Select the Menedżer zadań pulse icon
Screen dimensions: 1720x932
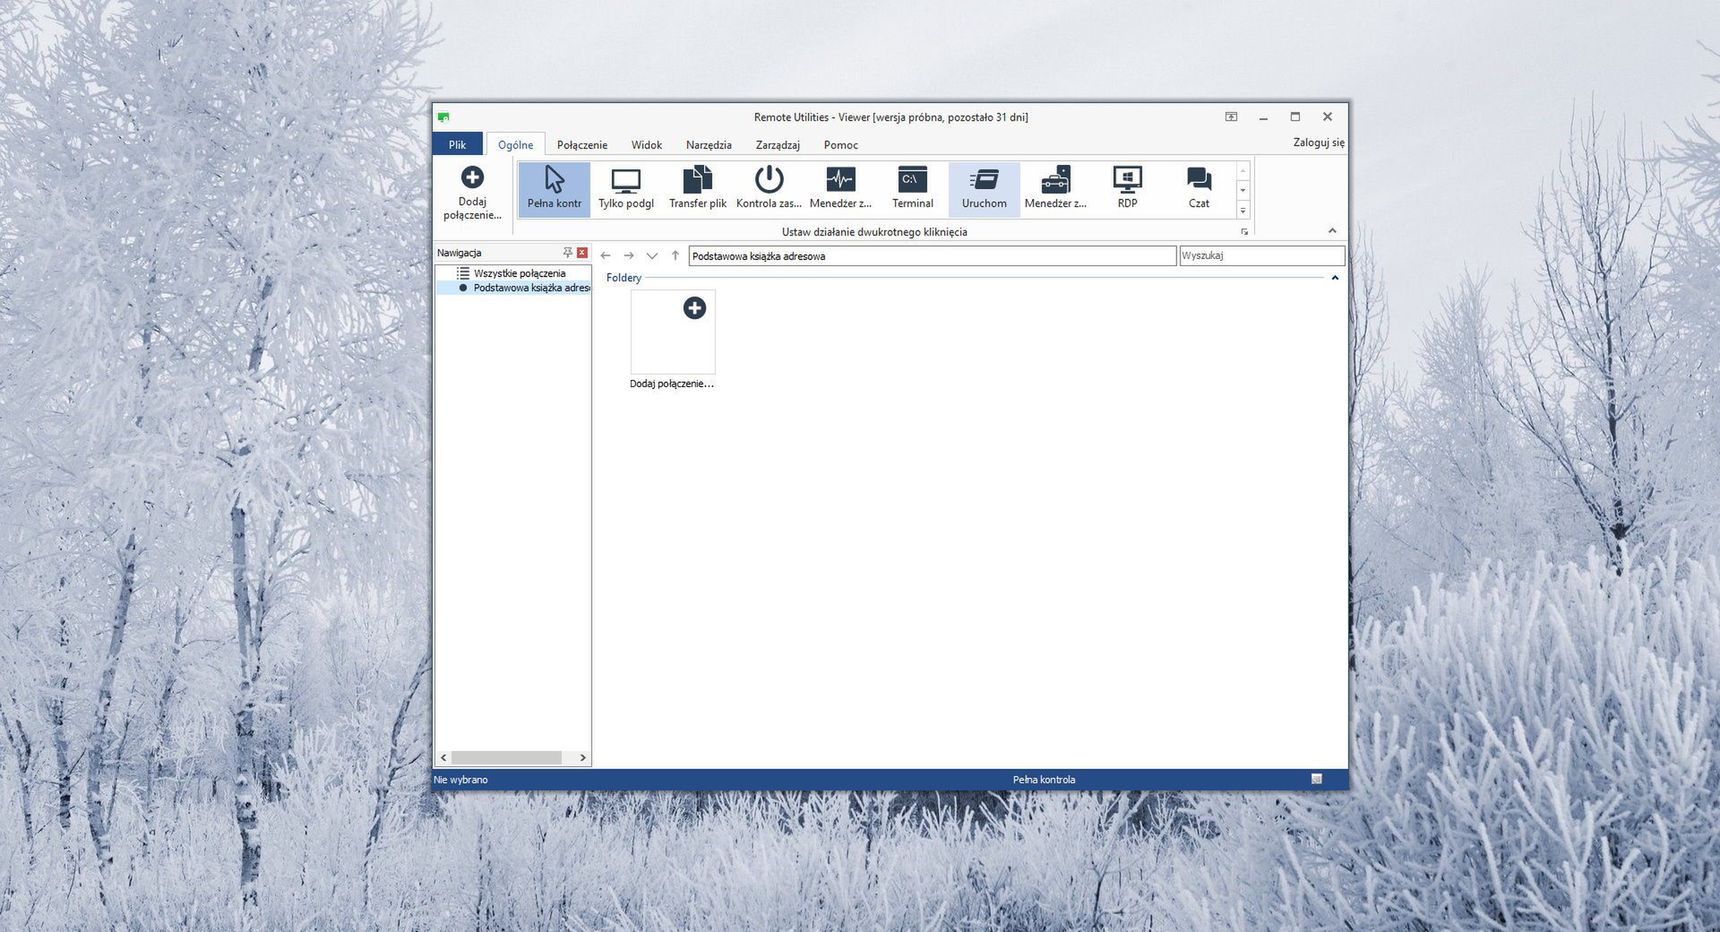pos(841,189)
